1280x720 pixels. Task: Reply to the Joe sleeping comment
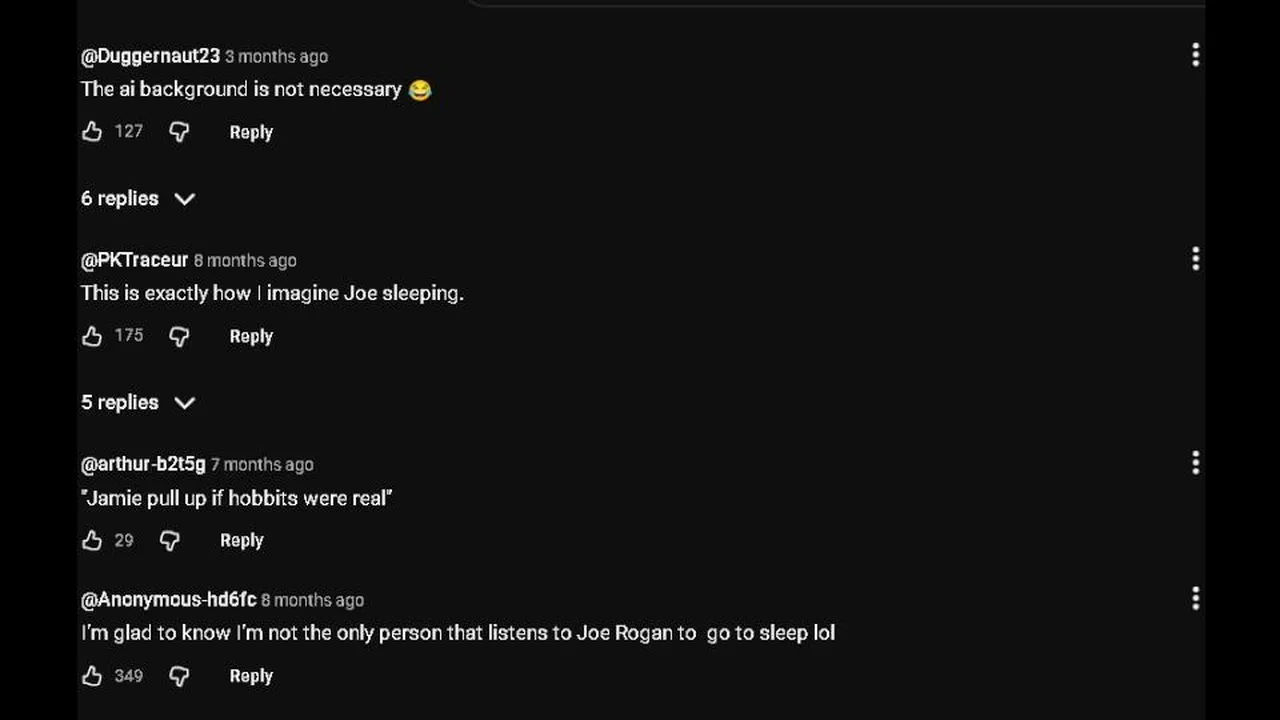tap(251, 336)
